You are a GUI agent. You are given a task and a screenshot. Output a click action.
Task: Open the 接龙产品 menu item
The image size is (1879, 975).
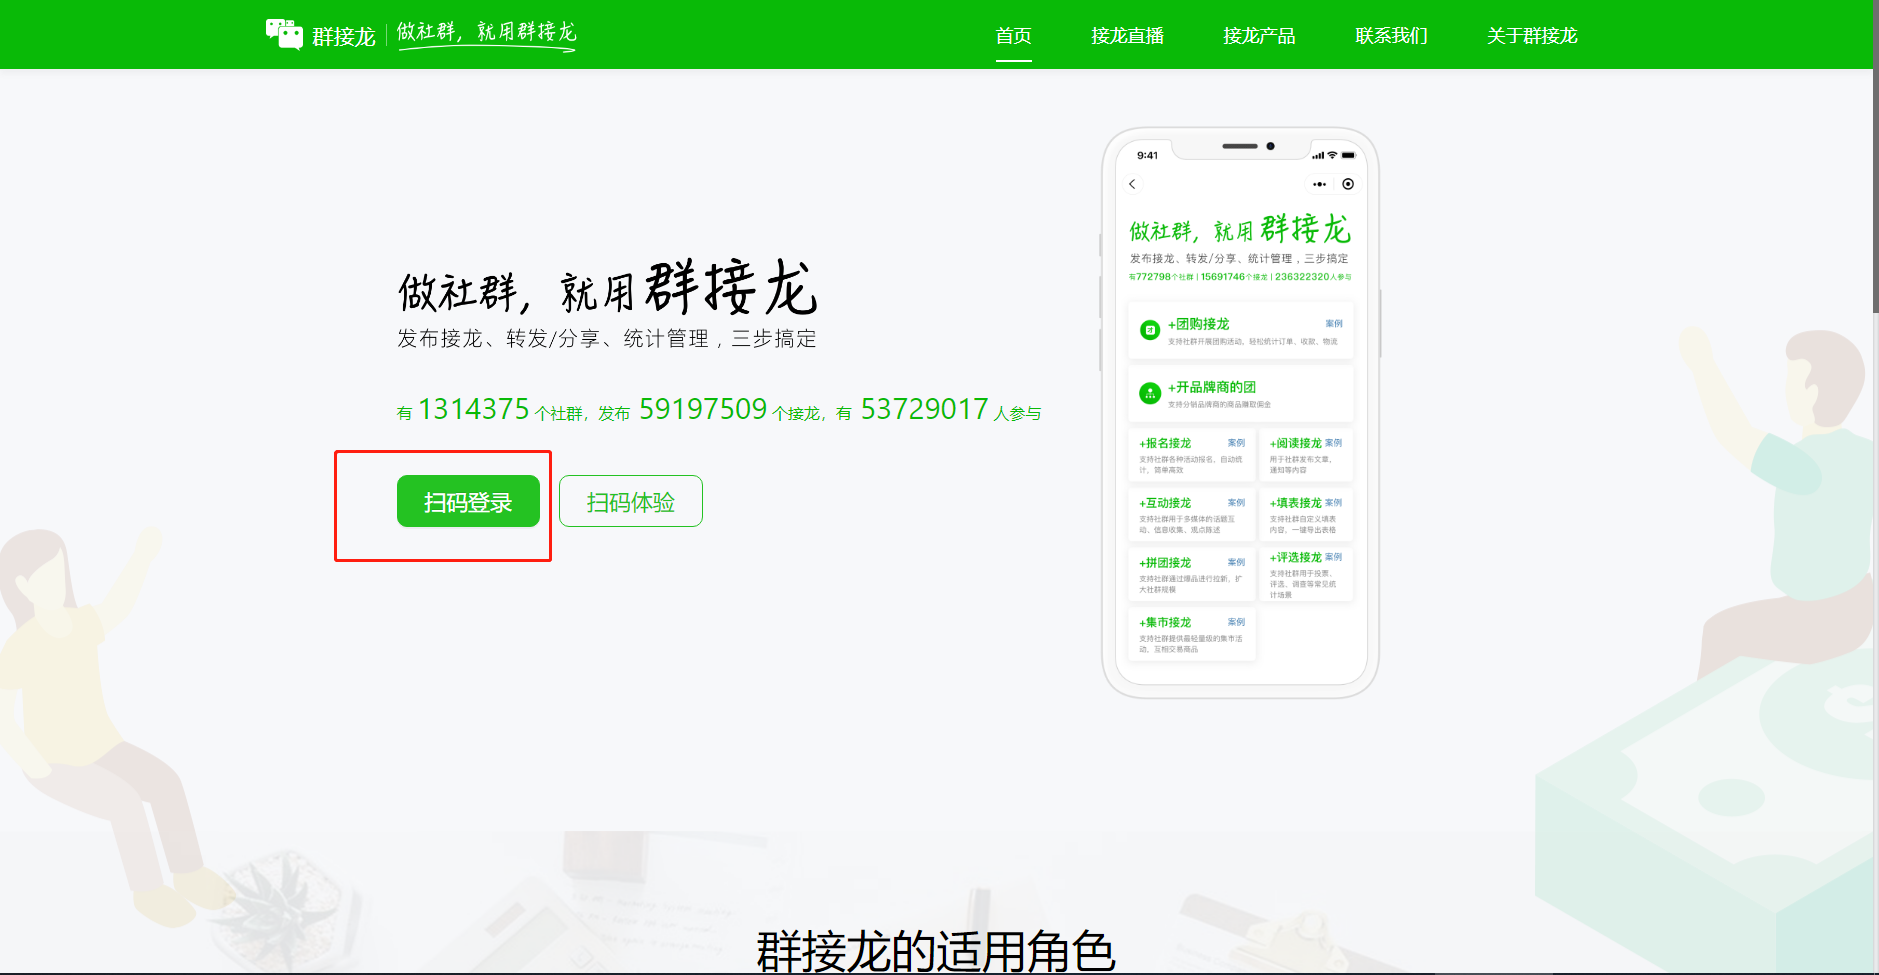click(1259, 36)
